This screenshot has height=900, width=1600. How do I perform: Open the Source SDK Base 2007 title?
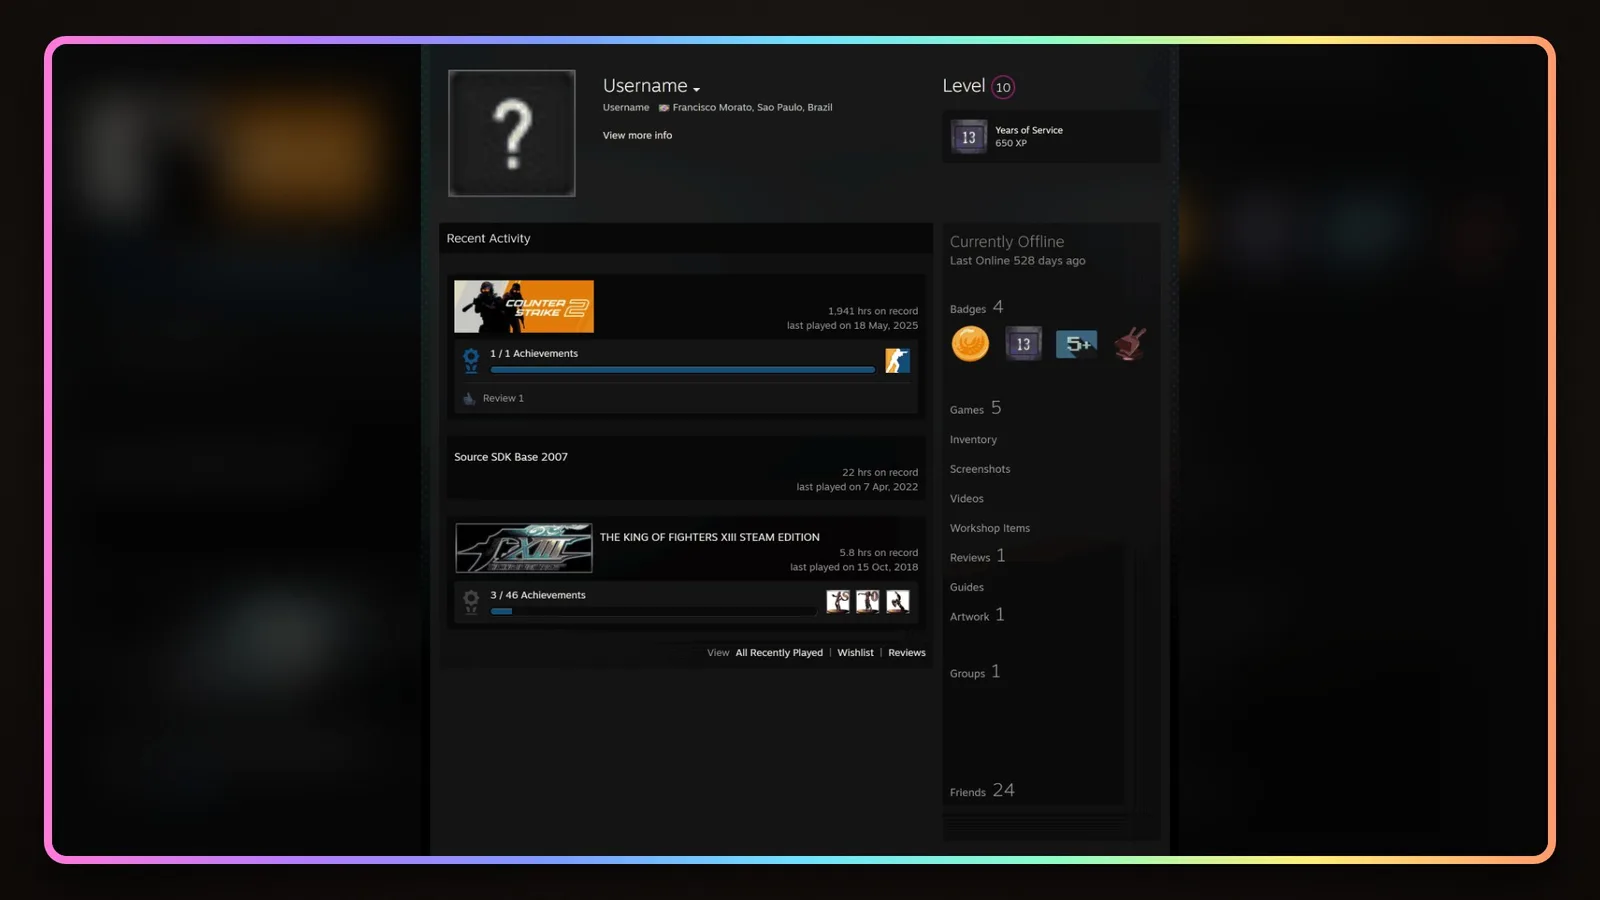pyautogui.click(x=511, y=457)
